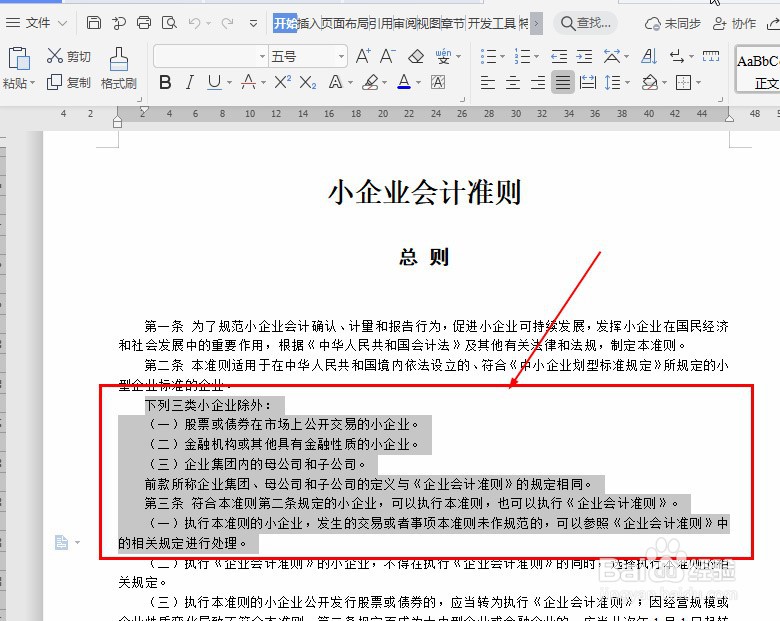Switch to the 视图 (View) tab

428,23
